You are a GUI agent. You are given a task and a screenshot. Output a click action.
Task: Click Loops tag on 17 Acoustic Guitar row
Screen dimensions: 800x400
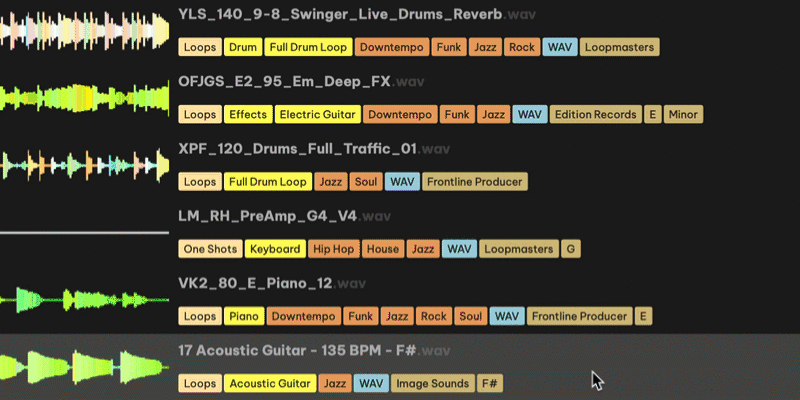[x=200, y=383]
